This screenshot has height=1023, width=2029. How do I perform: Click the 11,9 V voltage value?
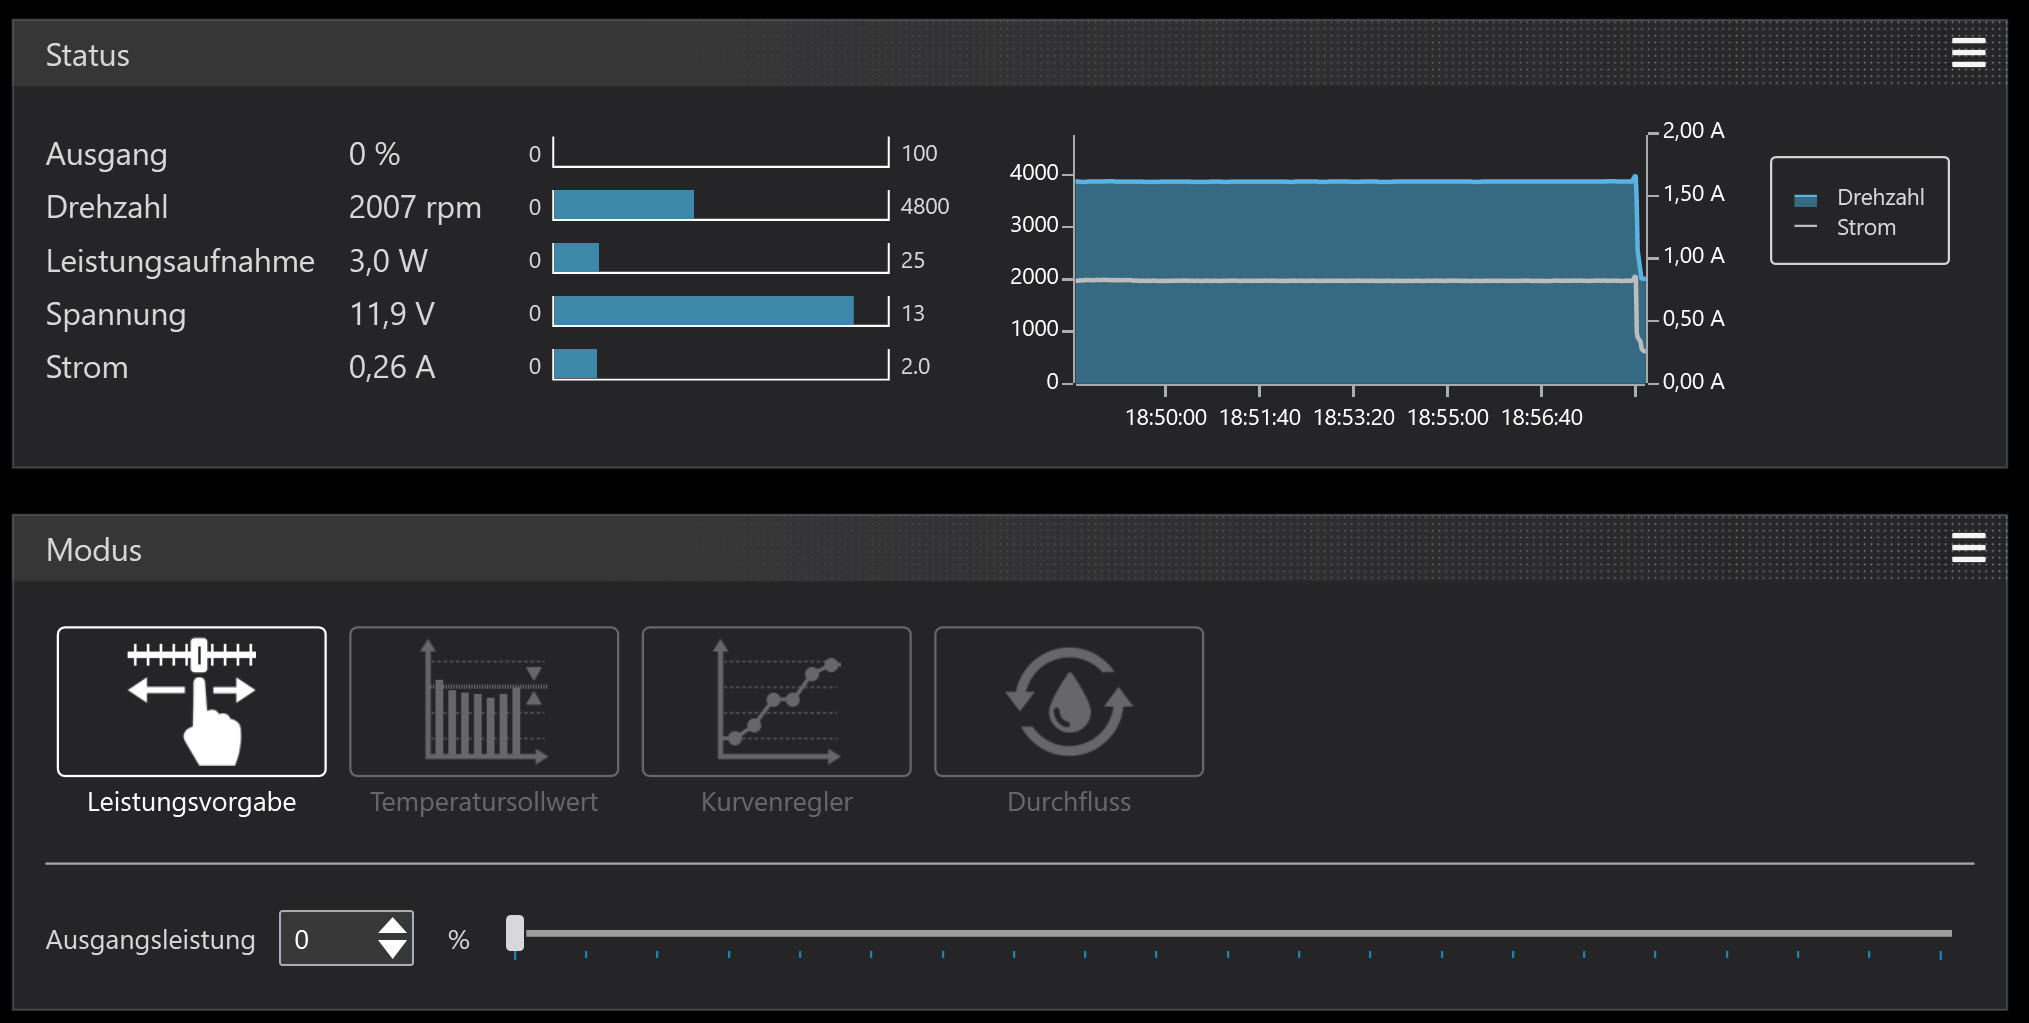pyautogui.click(x=392, y=314)
